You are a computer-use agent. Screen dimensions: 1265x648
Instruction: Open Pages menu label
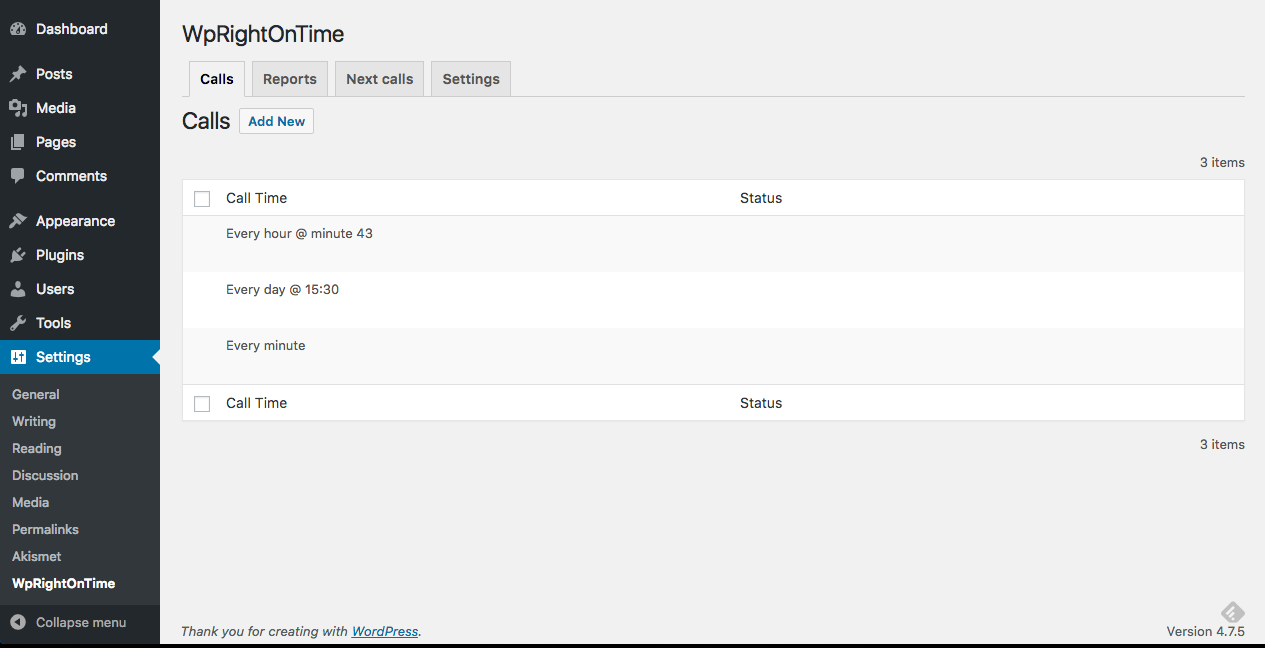click(x=56, y=142)
